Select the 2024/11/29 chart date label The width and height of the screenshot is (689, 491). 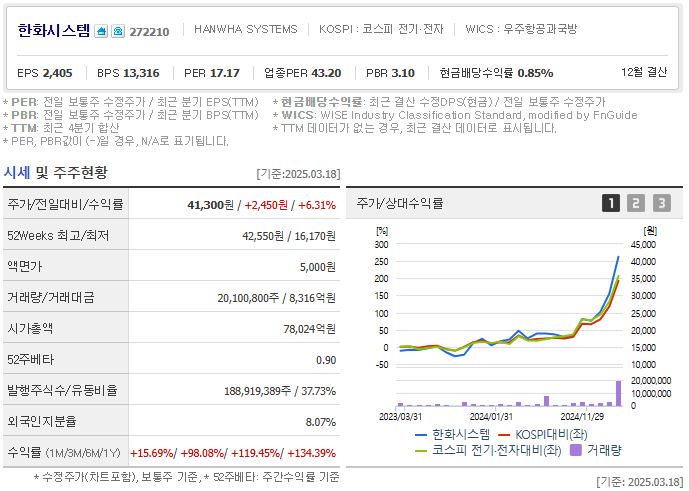point(582,416)
